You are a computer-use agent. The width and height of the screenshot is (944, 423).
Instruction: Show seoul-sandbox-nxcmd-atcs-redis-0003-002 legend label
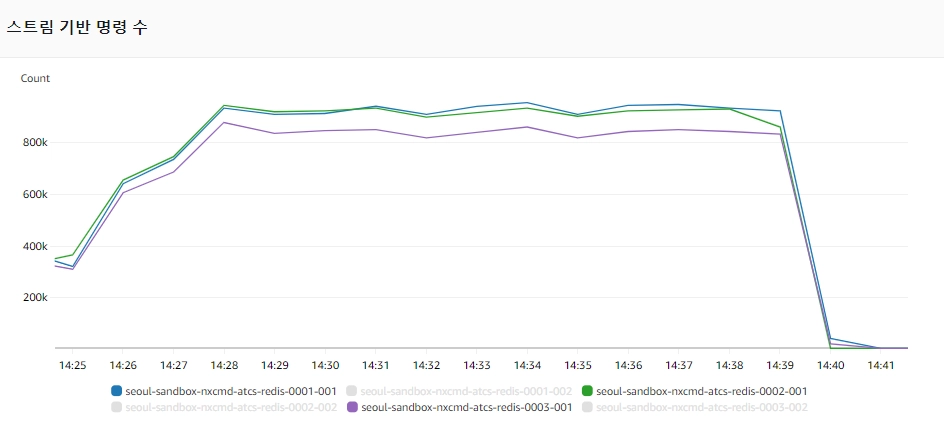click(702, 407)
